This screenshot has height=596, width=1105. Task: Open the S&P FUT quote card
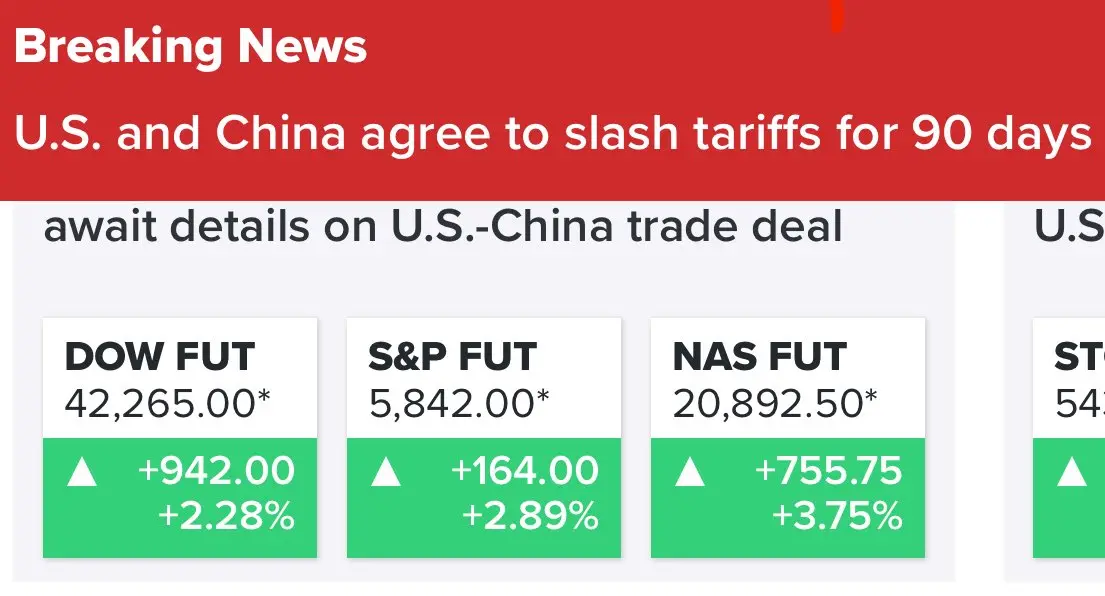coord(483,437)
